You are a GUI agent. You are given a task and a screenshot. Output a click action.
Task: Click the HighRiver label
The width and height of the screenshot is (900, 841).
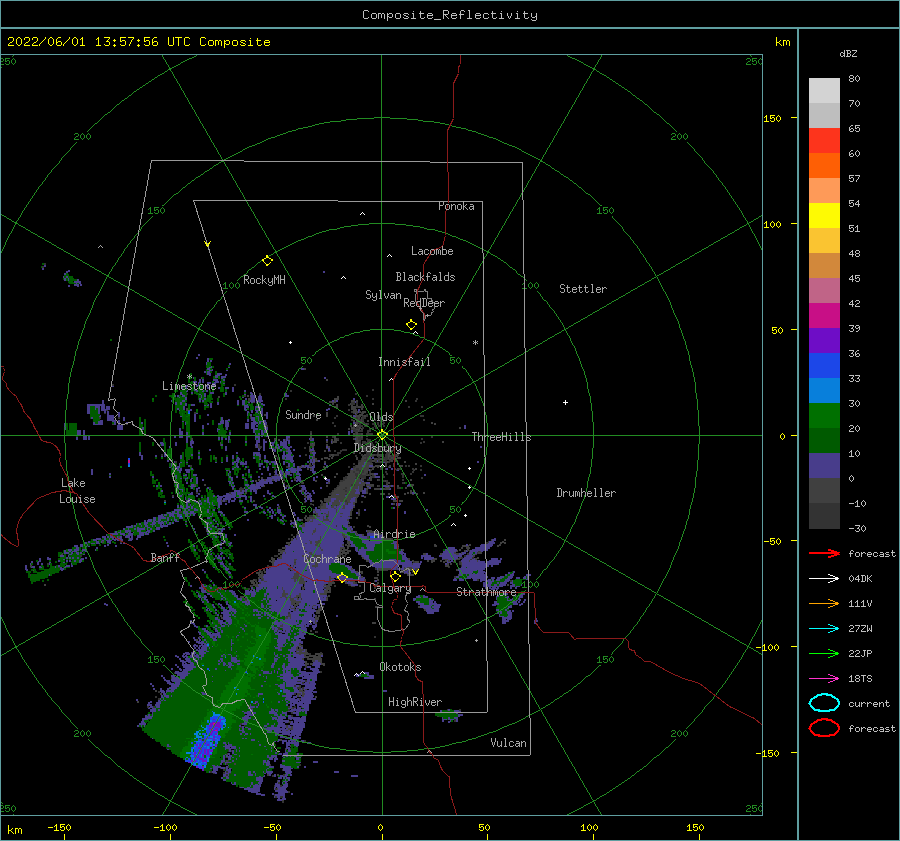[x=415, y=702]
